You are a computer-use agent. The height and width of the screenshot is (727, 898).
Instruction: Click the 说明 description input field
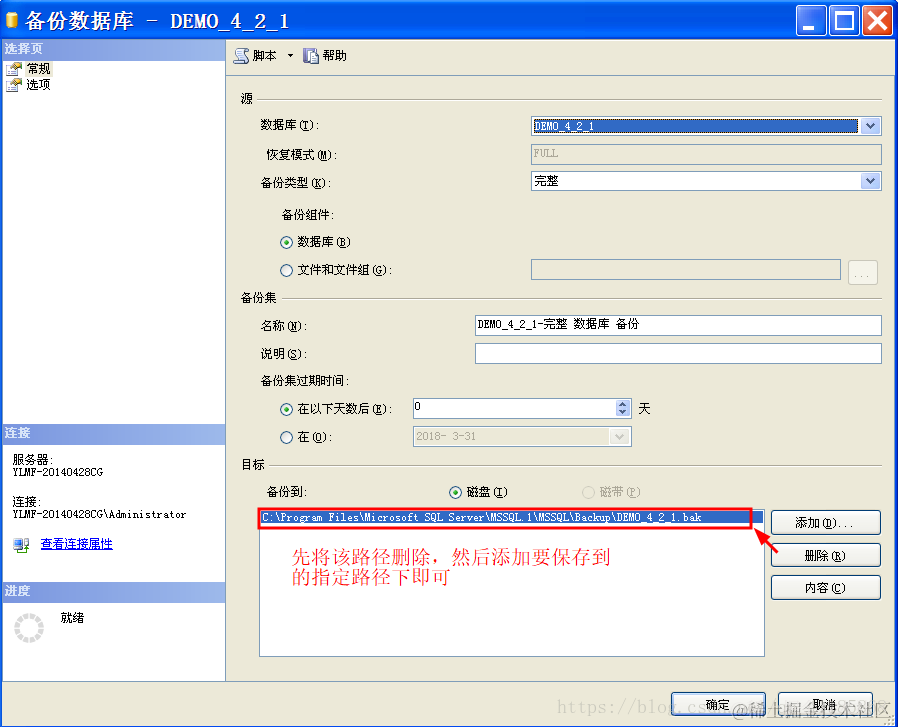click(678, 353)
